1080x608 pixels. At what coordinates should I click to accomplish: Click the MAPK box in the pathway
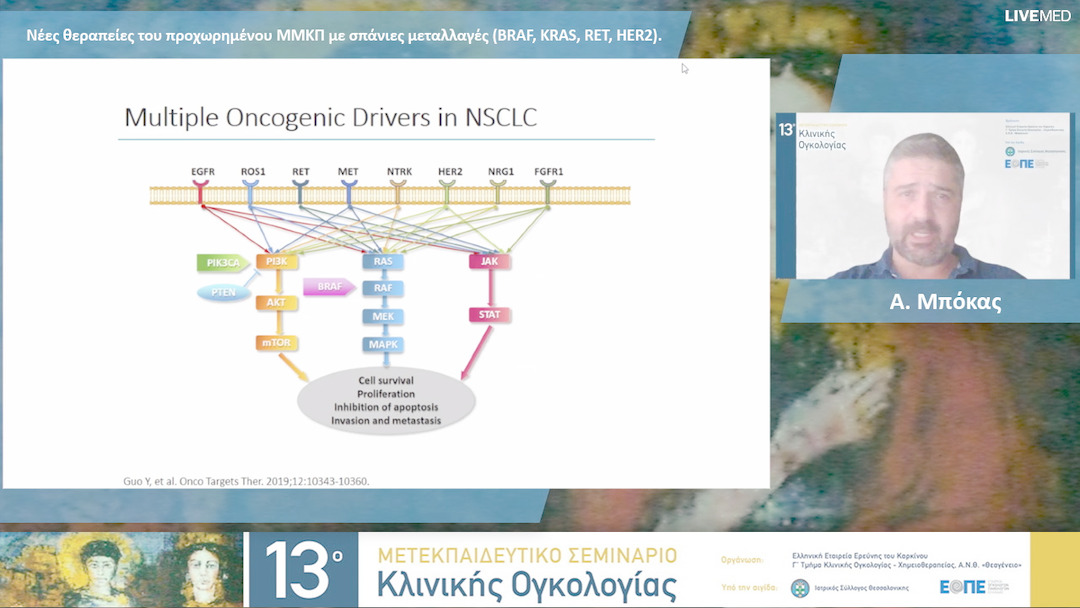click(383, 345)
